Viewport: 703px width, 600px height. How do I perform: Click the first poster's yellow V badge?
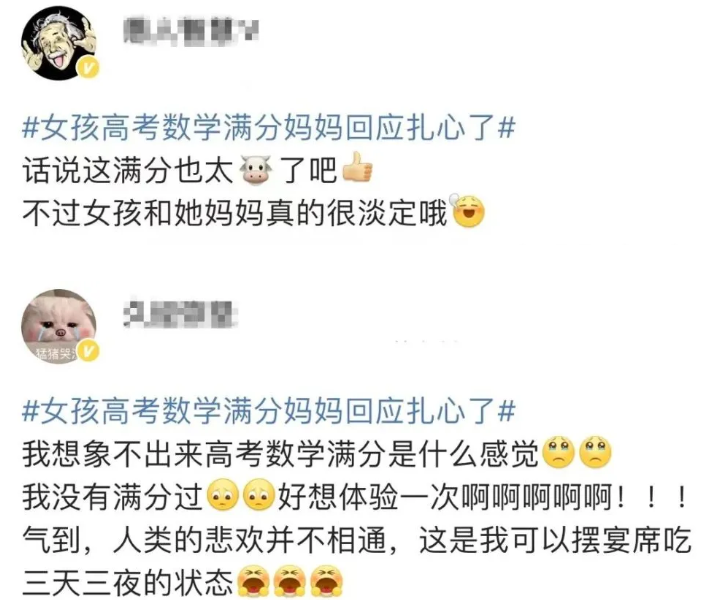(x=88, y=69)
